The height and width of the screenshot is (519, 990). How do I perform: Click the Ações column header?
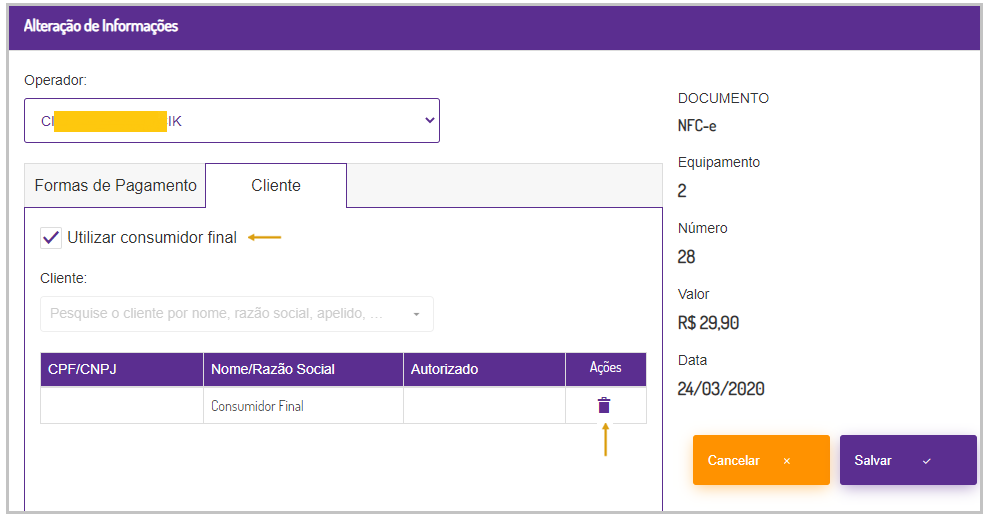coord(605,369)
